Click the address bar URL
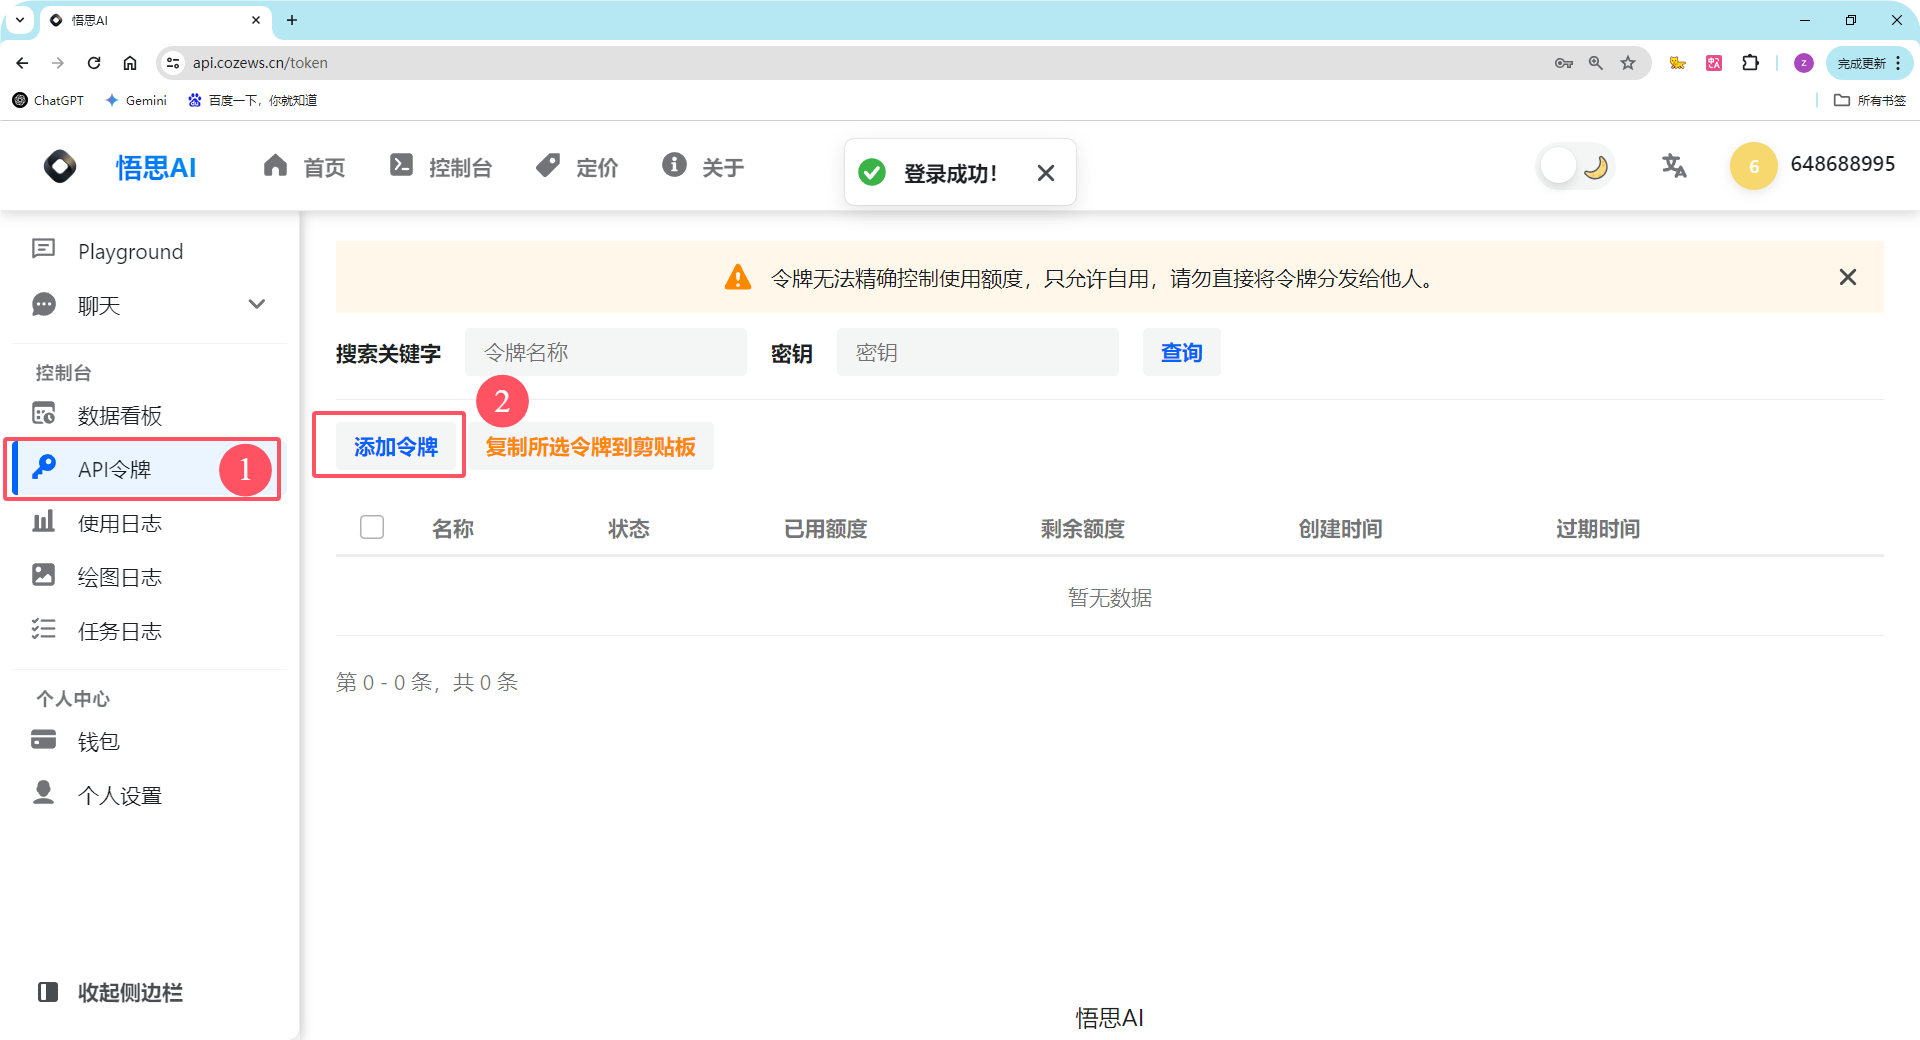Image resolution: width=1920 pixels, height=1040 pixels. 260,62
